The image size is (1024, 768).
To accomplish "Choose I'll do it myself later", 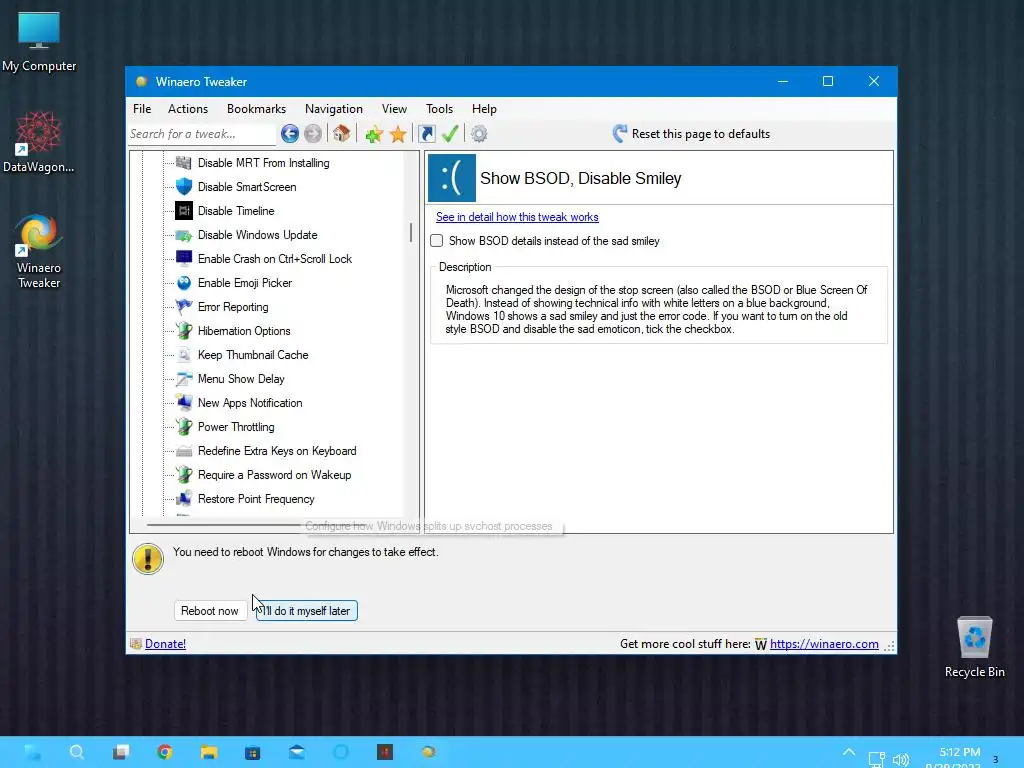I will point(306,611).
